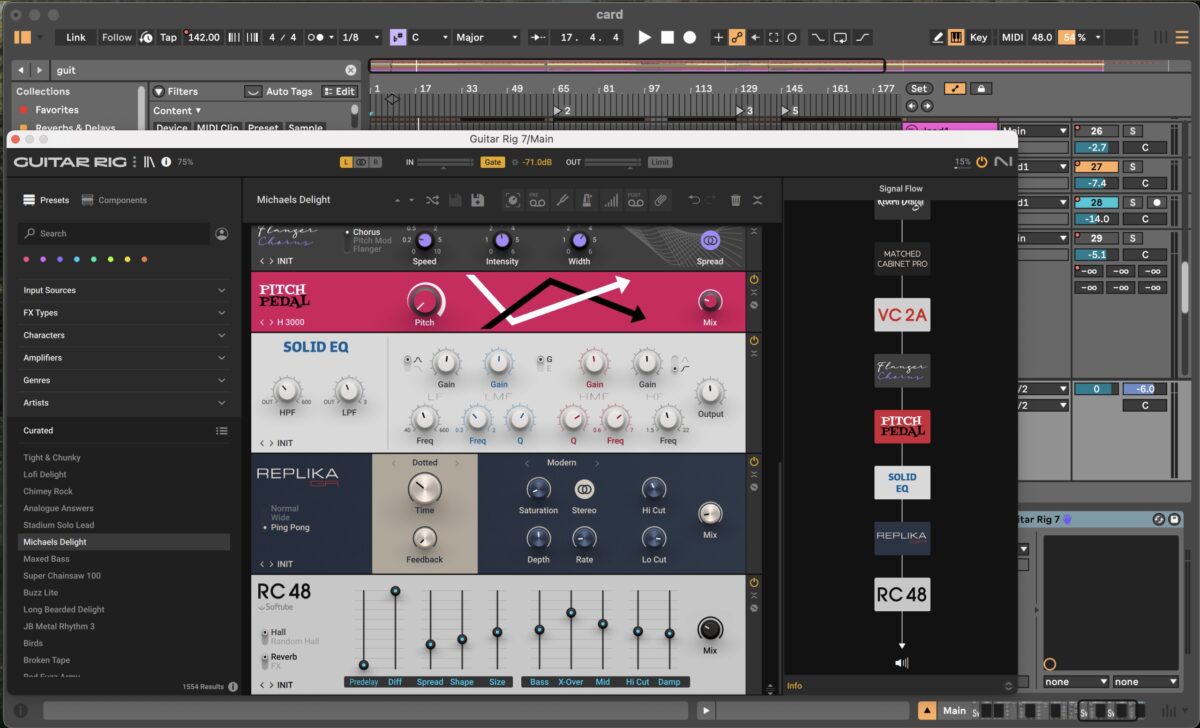Screen dimensions: 1200x728
Task: Select the Chorus mode on Flanger Chorus
Action: point(366,232)
